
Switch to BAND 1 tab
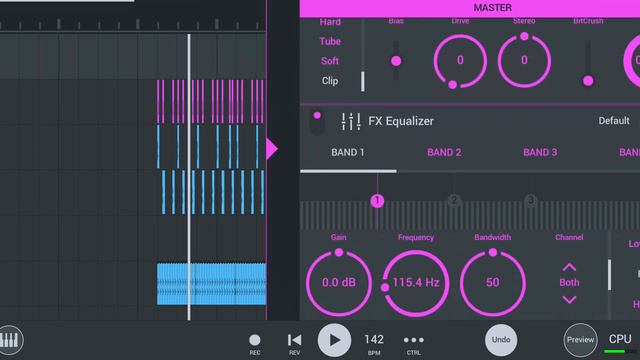(348, 153)
